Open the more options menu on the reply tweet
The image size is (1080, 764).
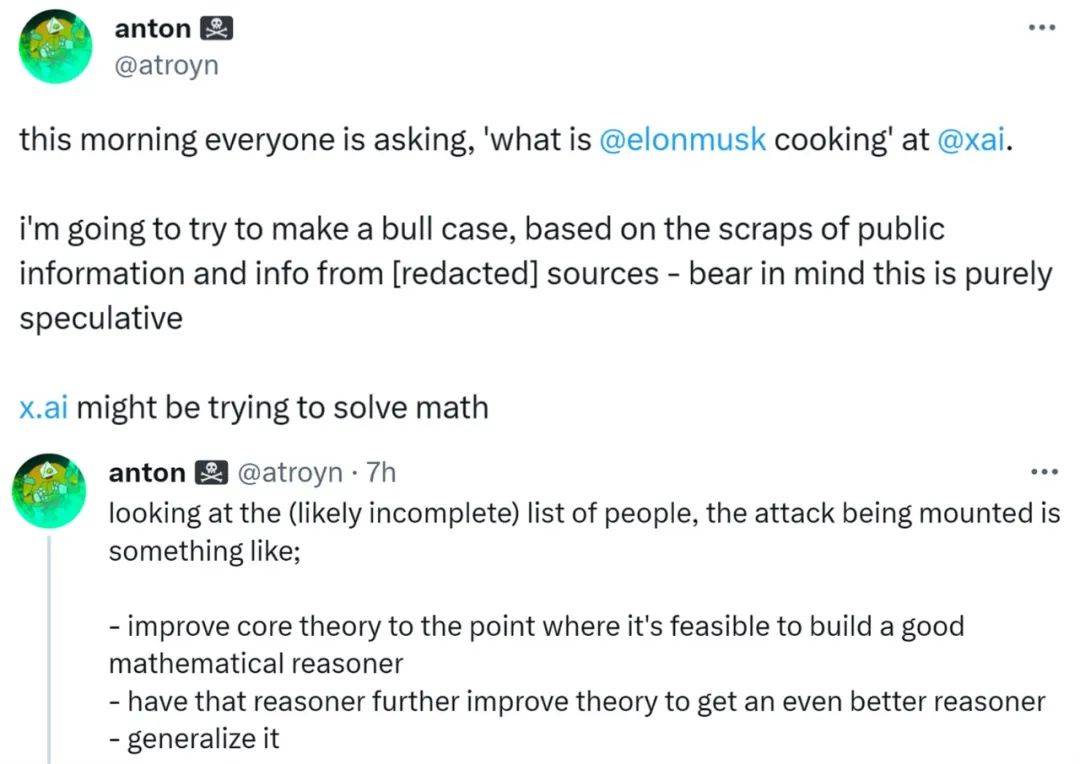click(x=1043, y=472)
